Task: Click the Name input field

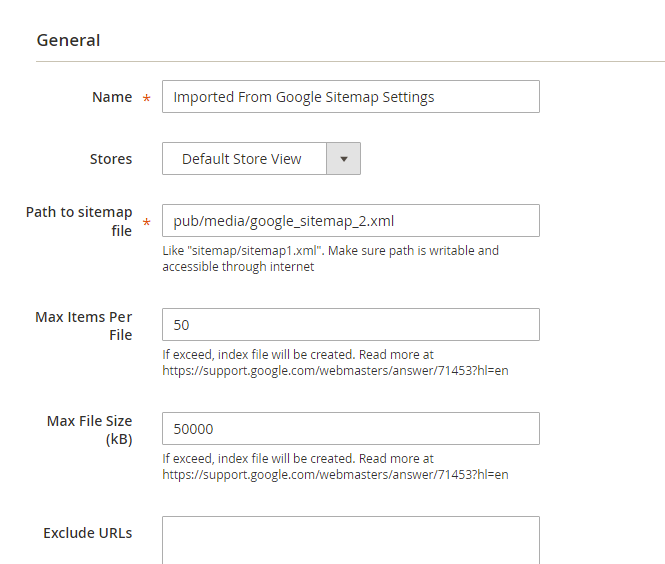Action: (x=350, y=97)
